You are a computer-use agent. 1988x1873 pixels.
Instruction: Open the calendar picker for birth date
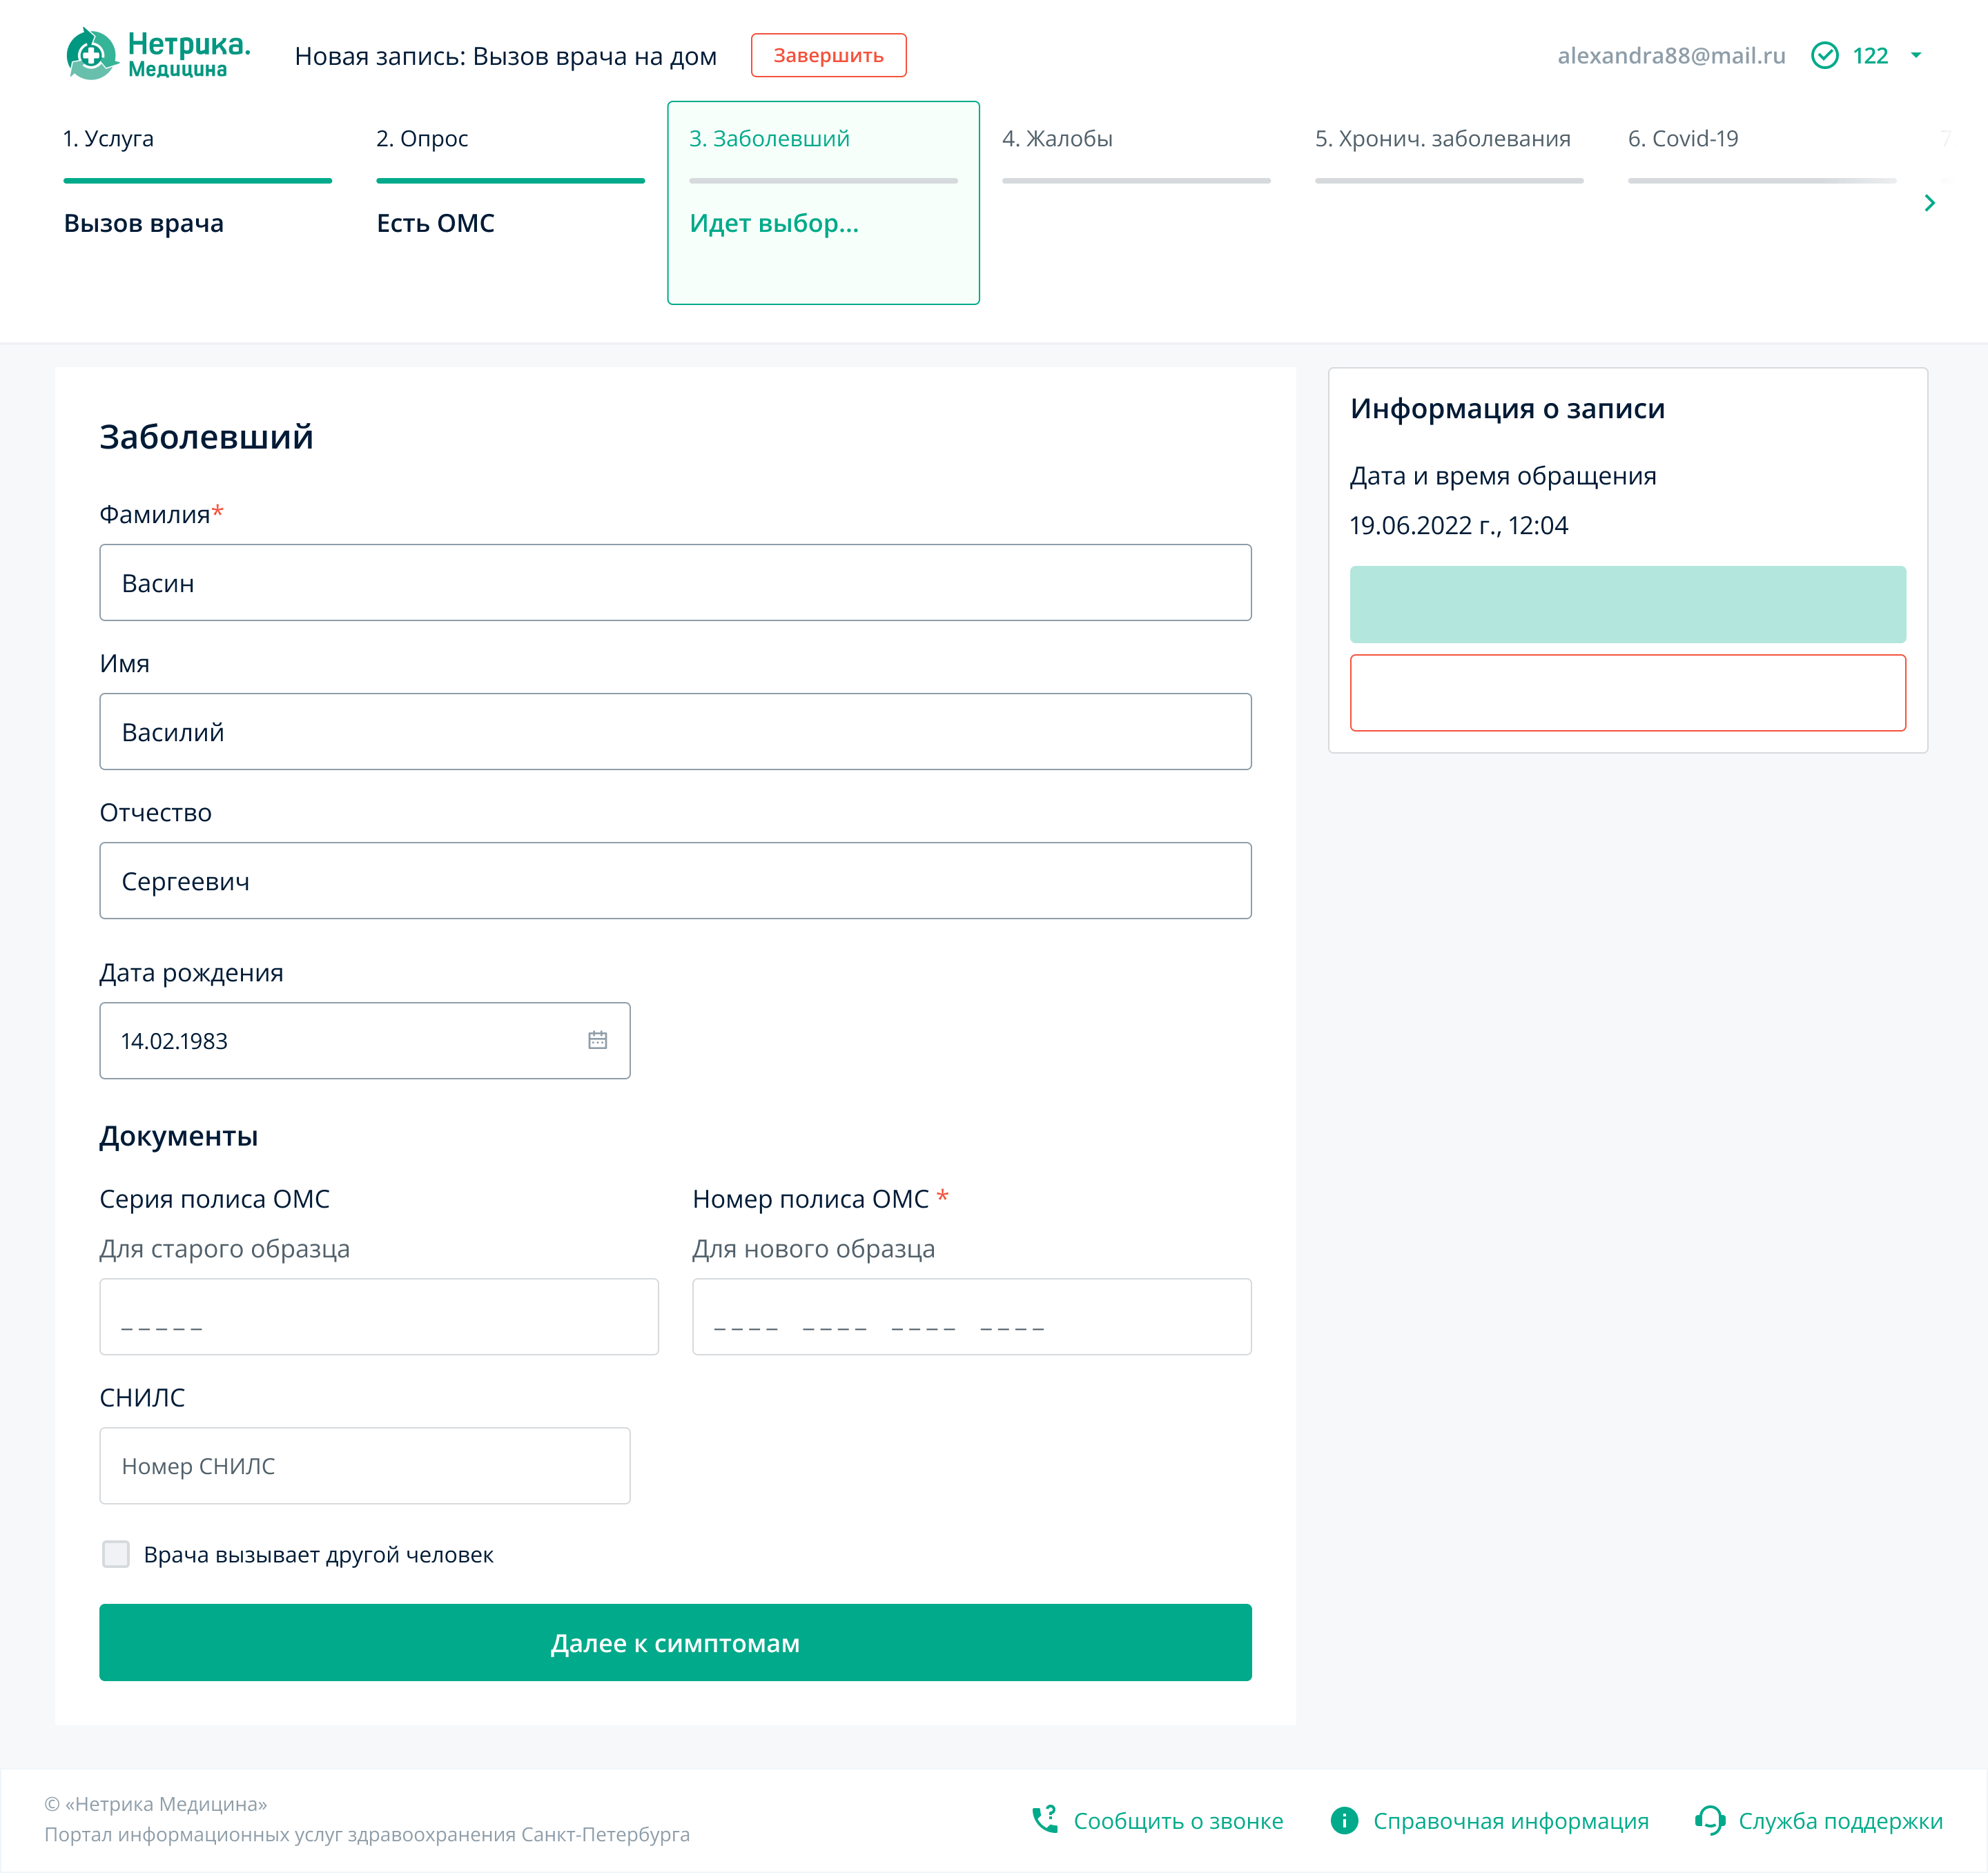point(597,1040)
